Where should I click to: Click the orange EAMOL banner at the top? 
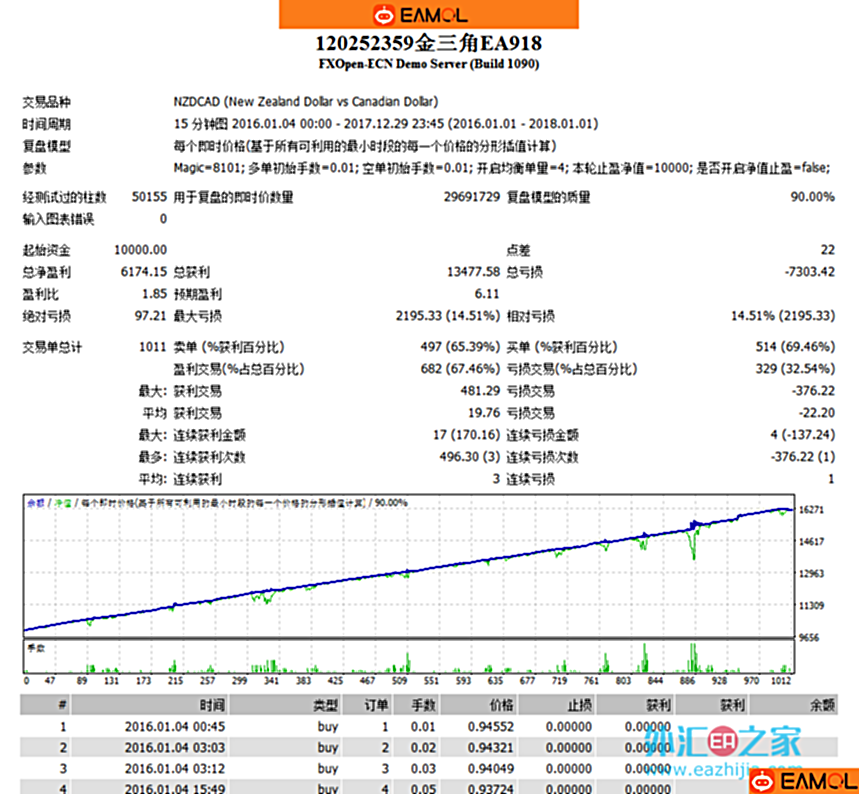(x=428, y=15)
